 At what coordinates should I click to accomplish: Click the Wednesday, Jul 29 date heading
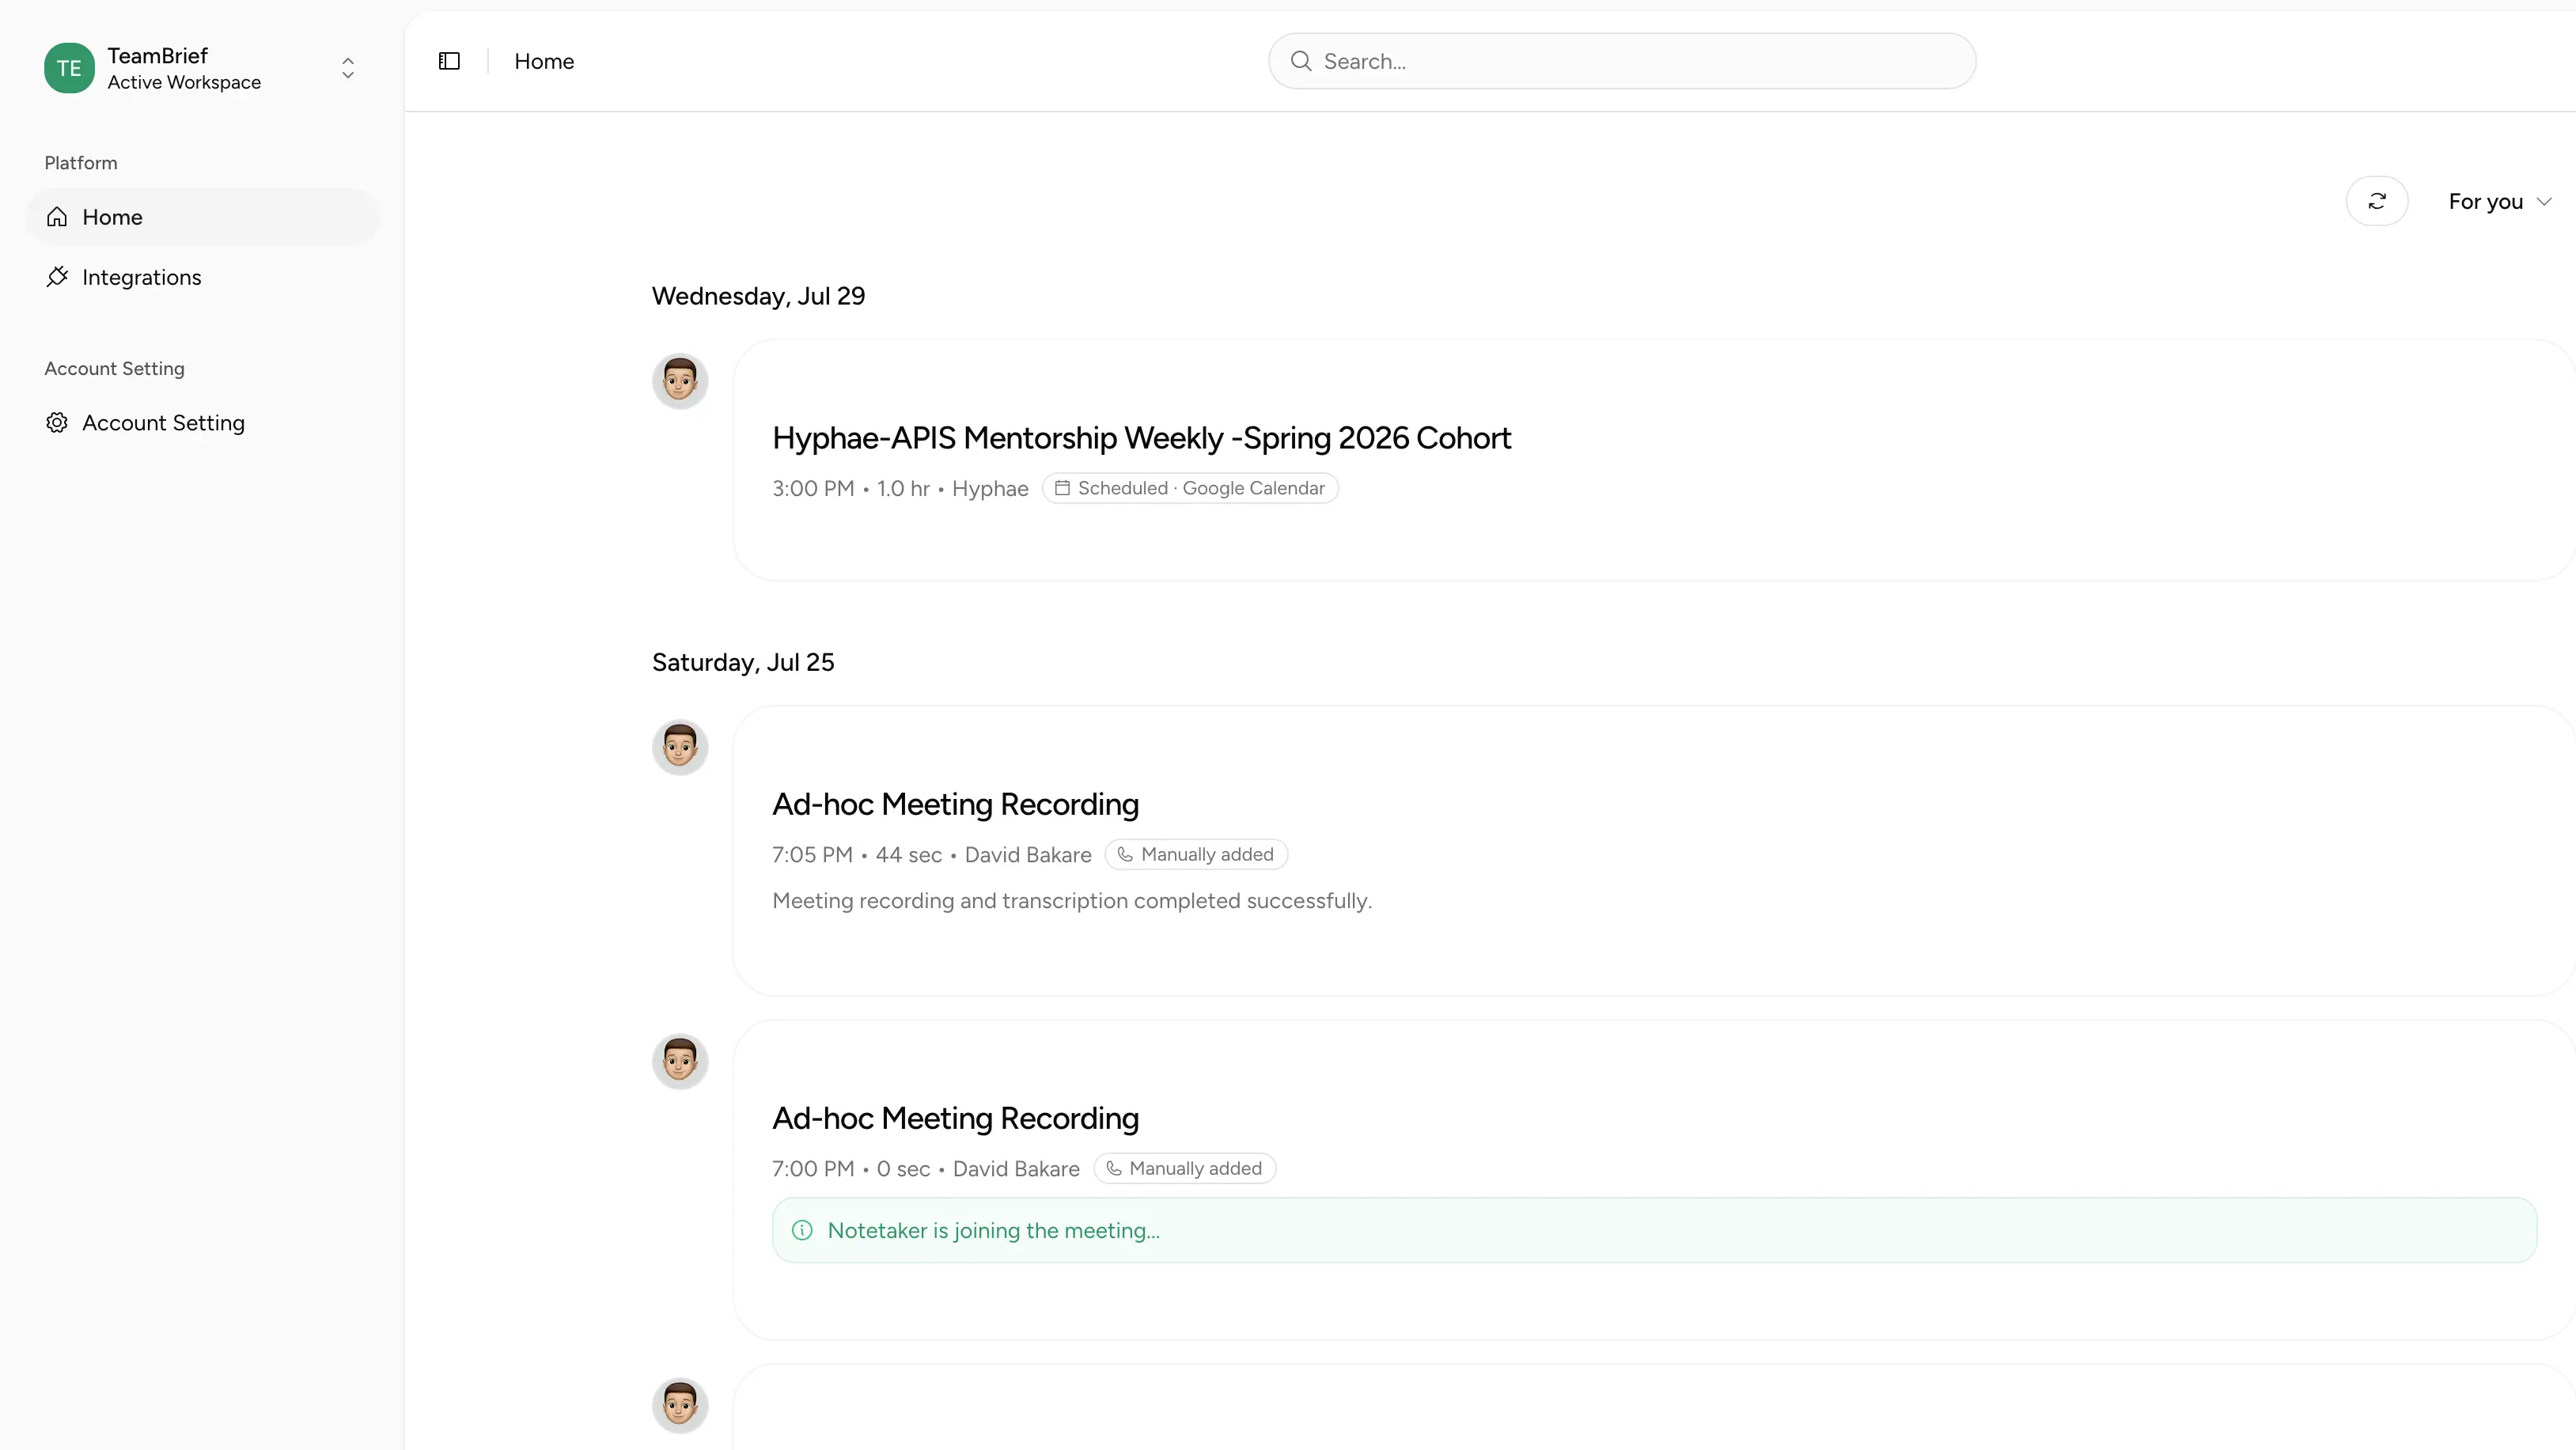click(758, 296)
